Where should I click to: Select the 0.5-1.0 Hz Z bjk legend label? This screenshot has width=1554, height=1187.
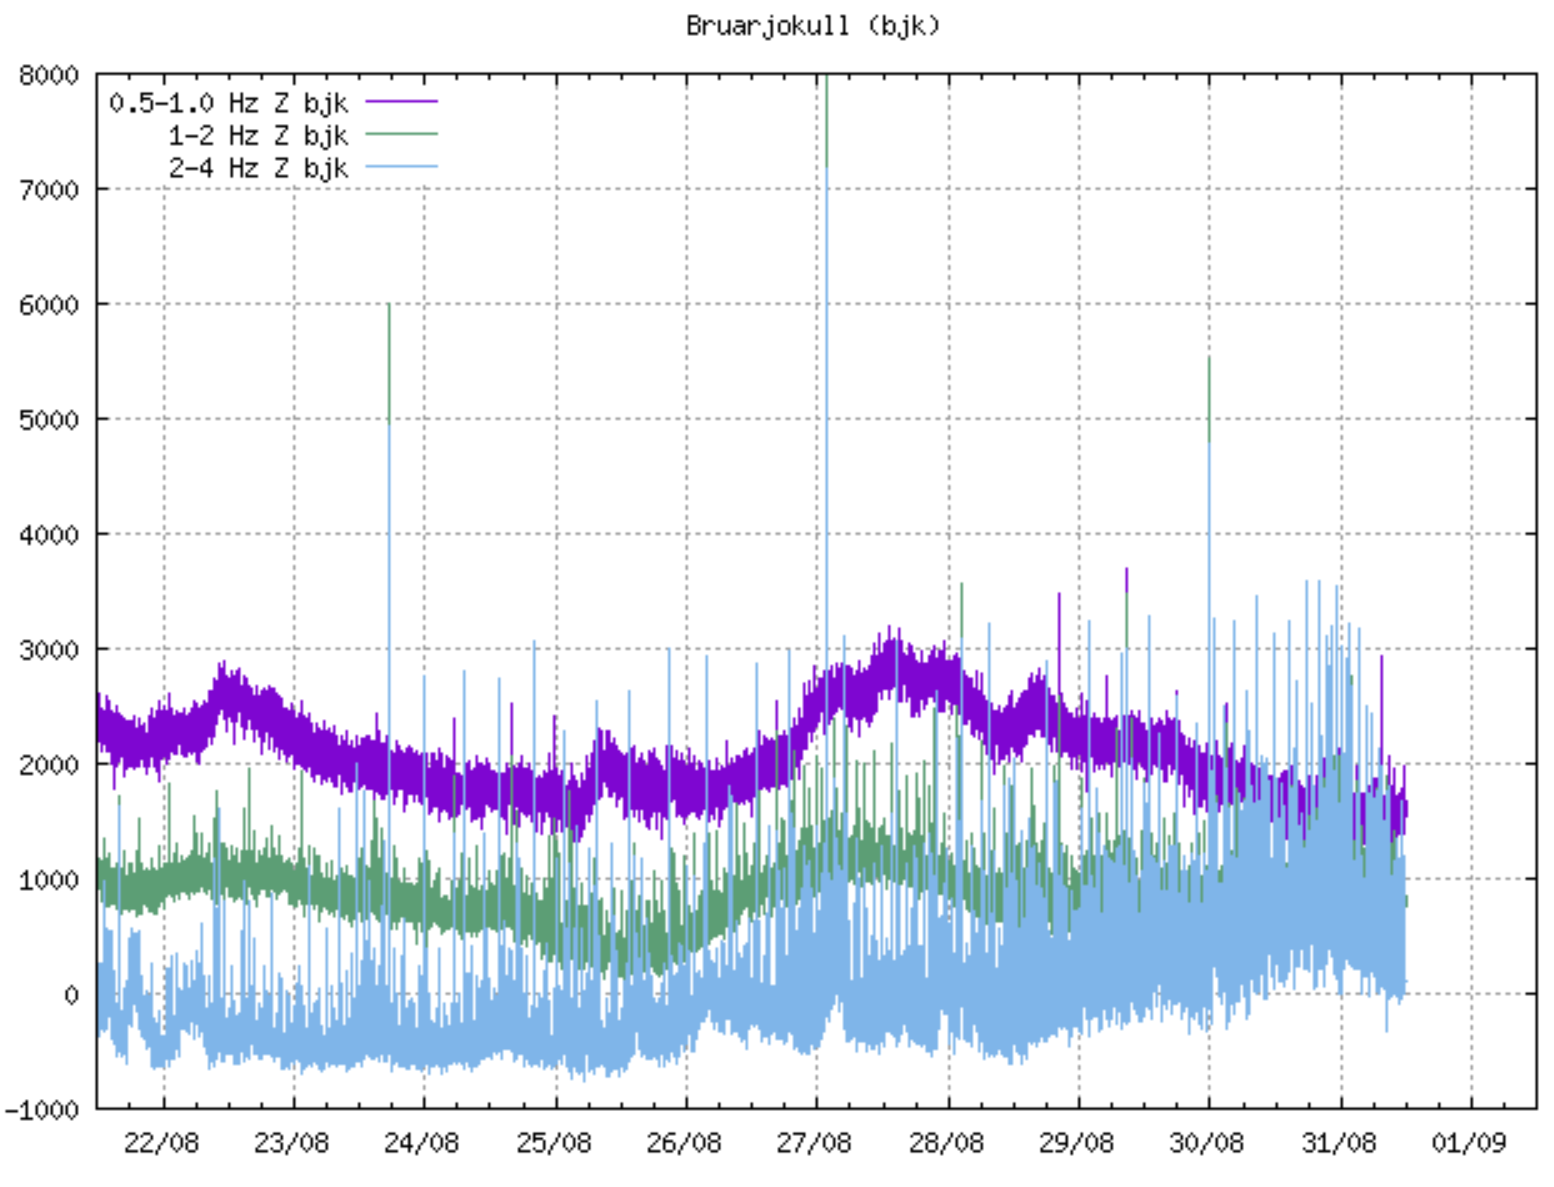pos(228,102)
